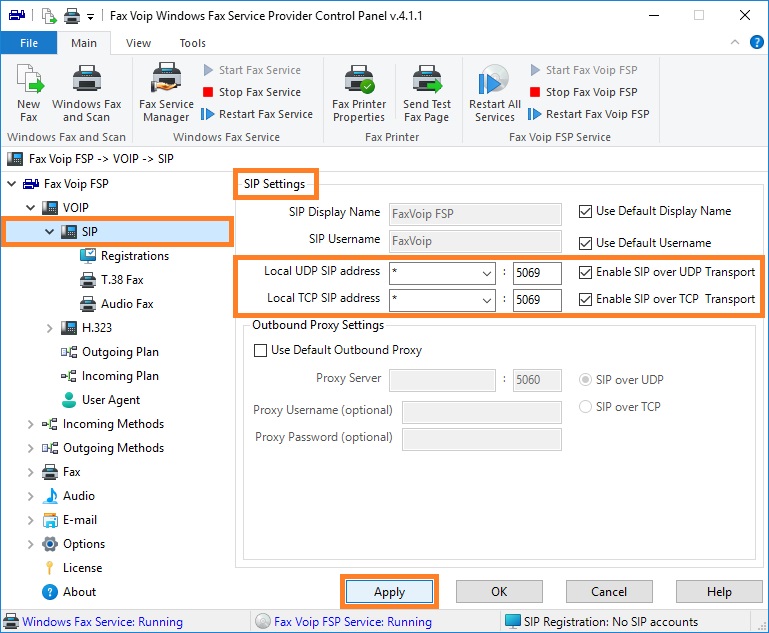
Task: Expand the E-mail tree node
Action: click(x=30, y=520)
